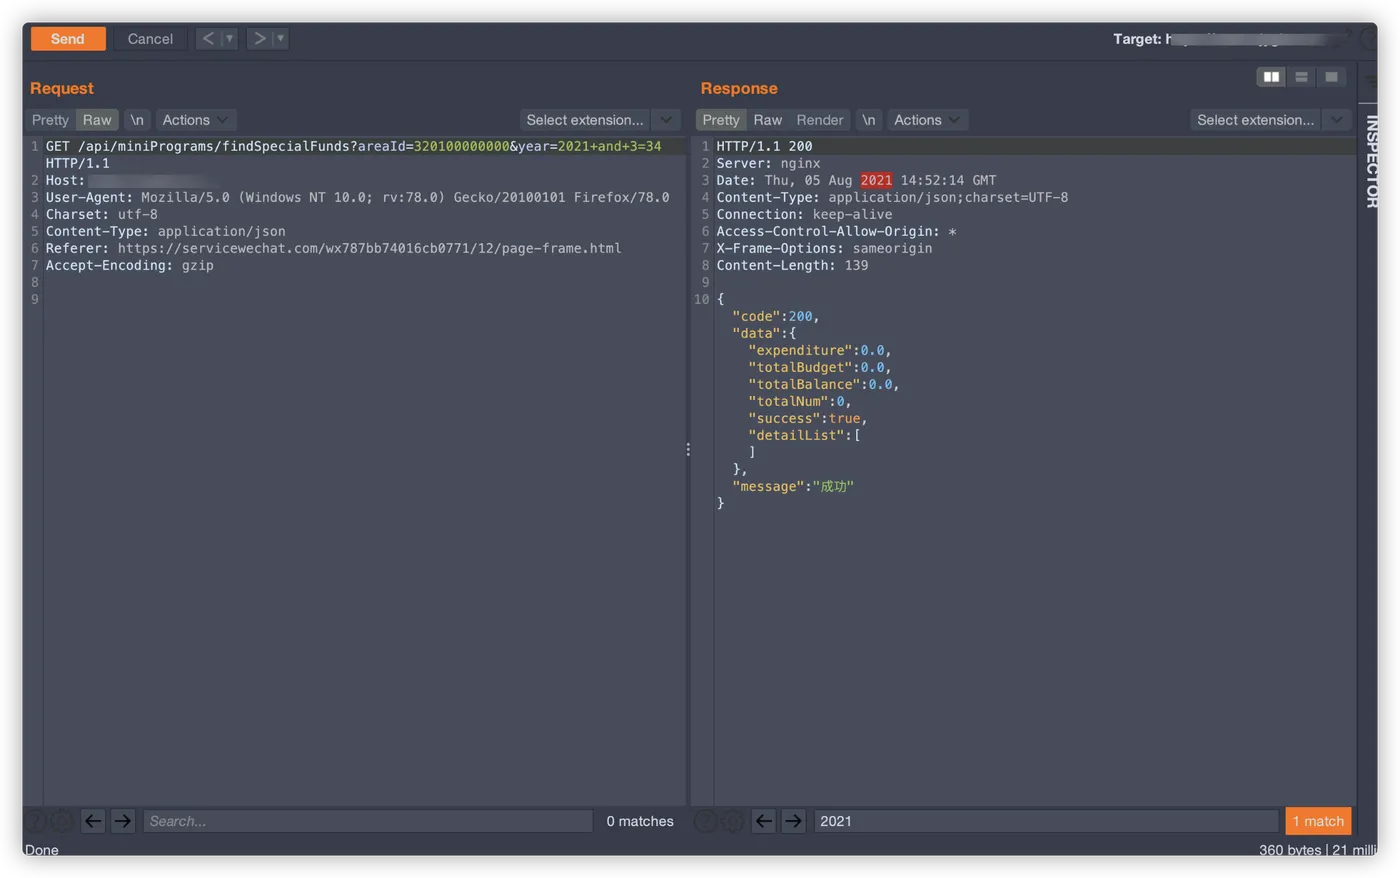Click the '"message":"成功"' JSON line
This screenshot has height=878, width=1400.
pos(793,486)
